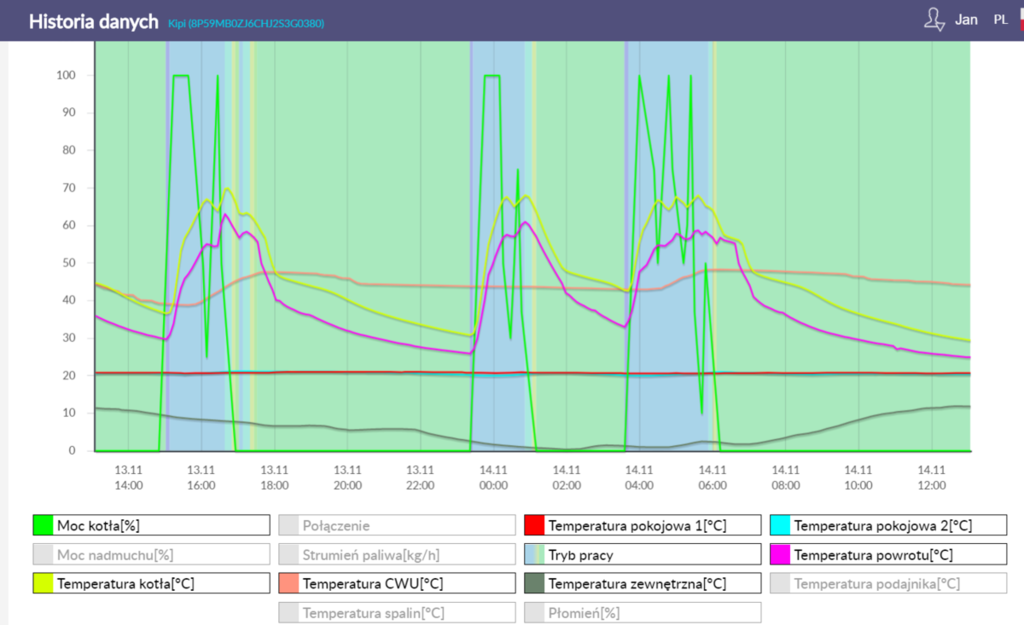
Task: Click the dark green Temperatura zewnętrzna swatch
Action: pyautogui.click(x=534, y=583)
